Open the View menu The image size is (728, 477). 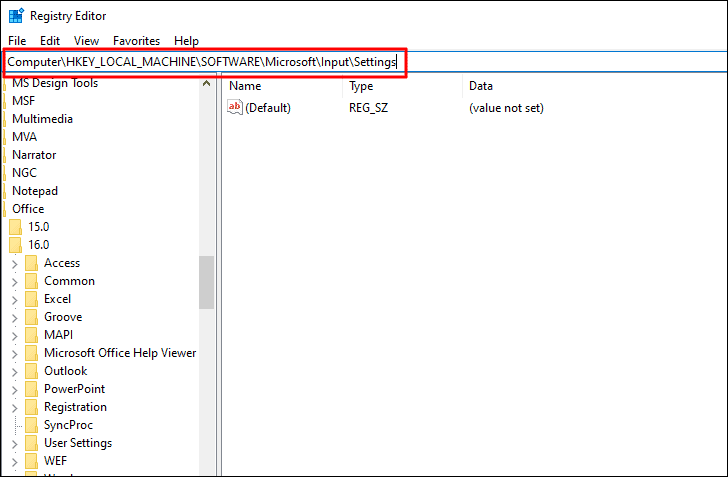click(x=86, y=41)
